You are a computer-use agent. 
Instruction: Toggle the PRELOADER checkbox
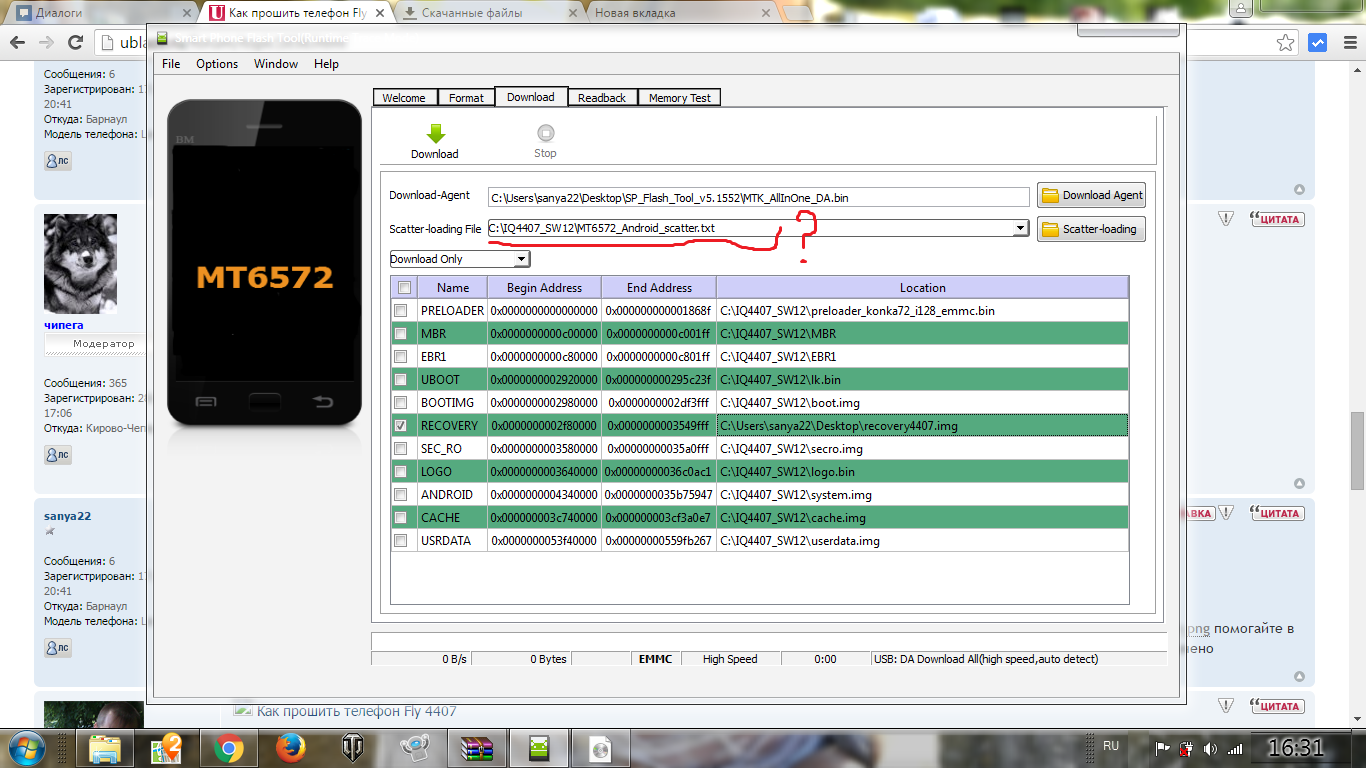point(401,311)
